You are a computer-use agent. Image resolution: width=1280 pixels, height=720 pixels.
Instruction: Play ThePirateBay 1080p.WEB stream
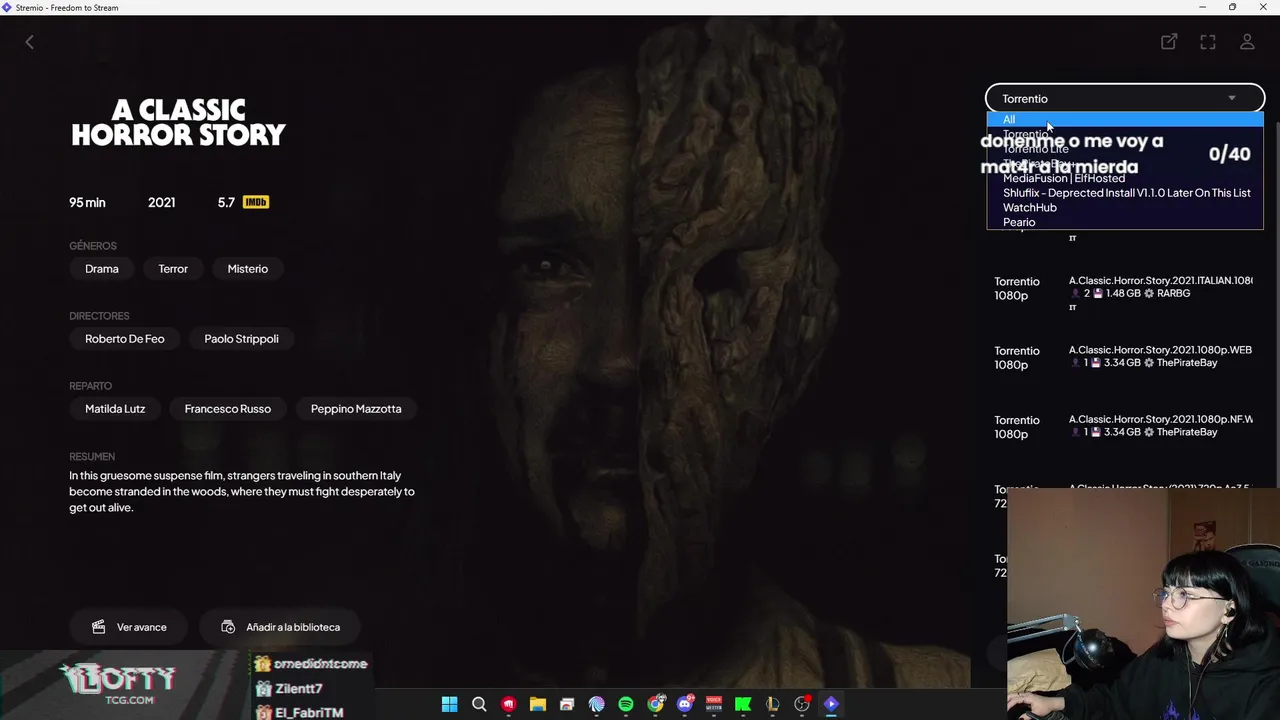[1125, 357]
